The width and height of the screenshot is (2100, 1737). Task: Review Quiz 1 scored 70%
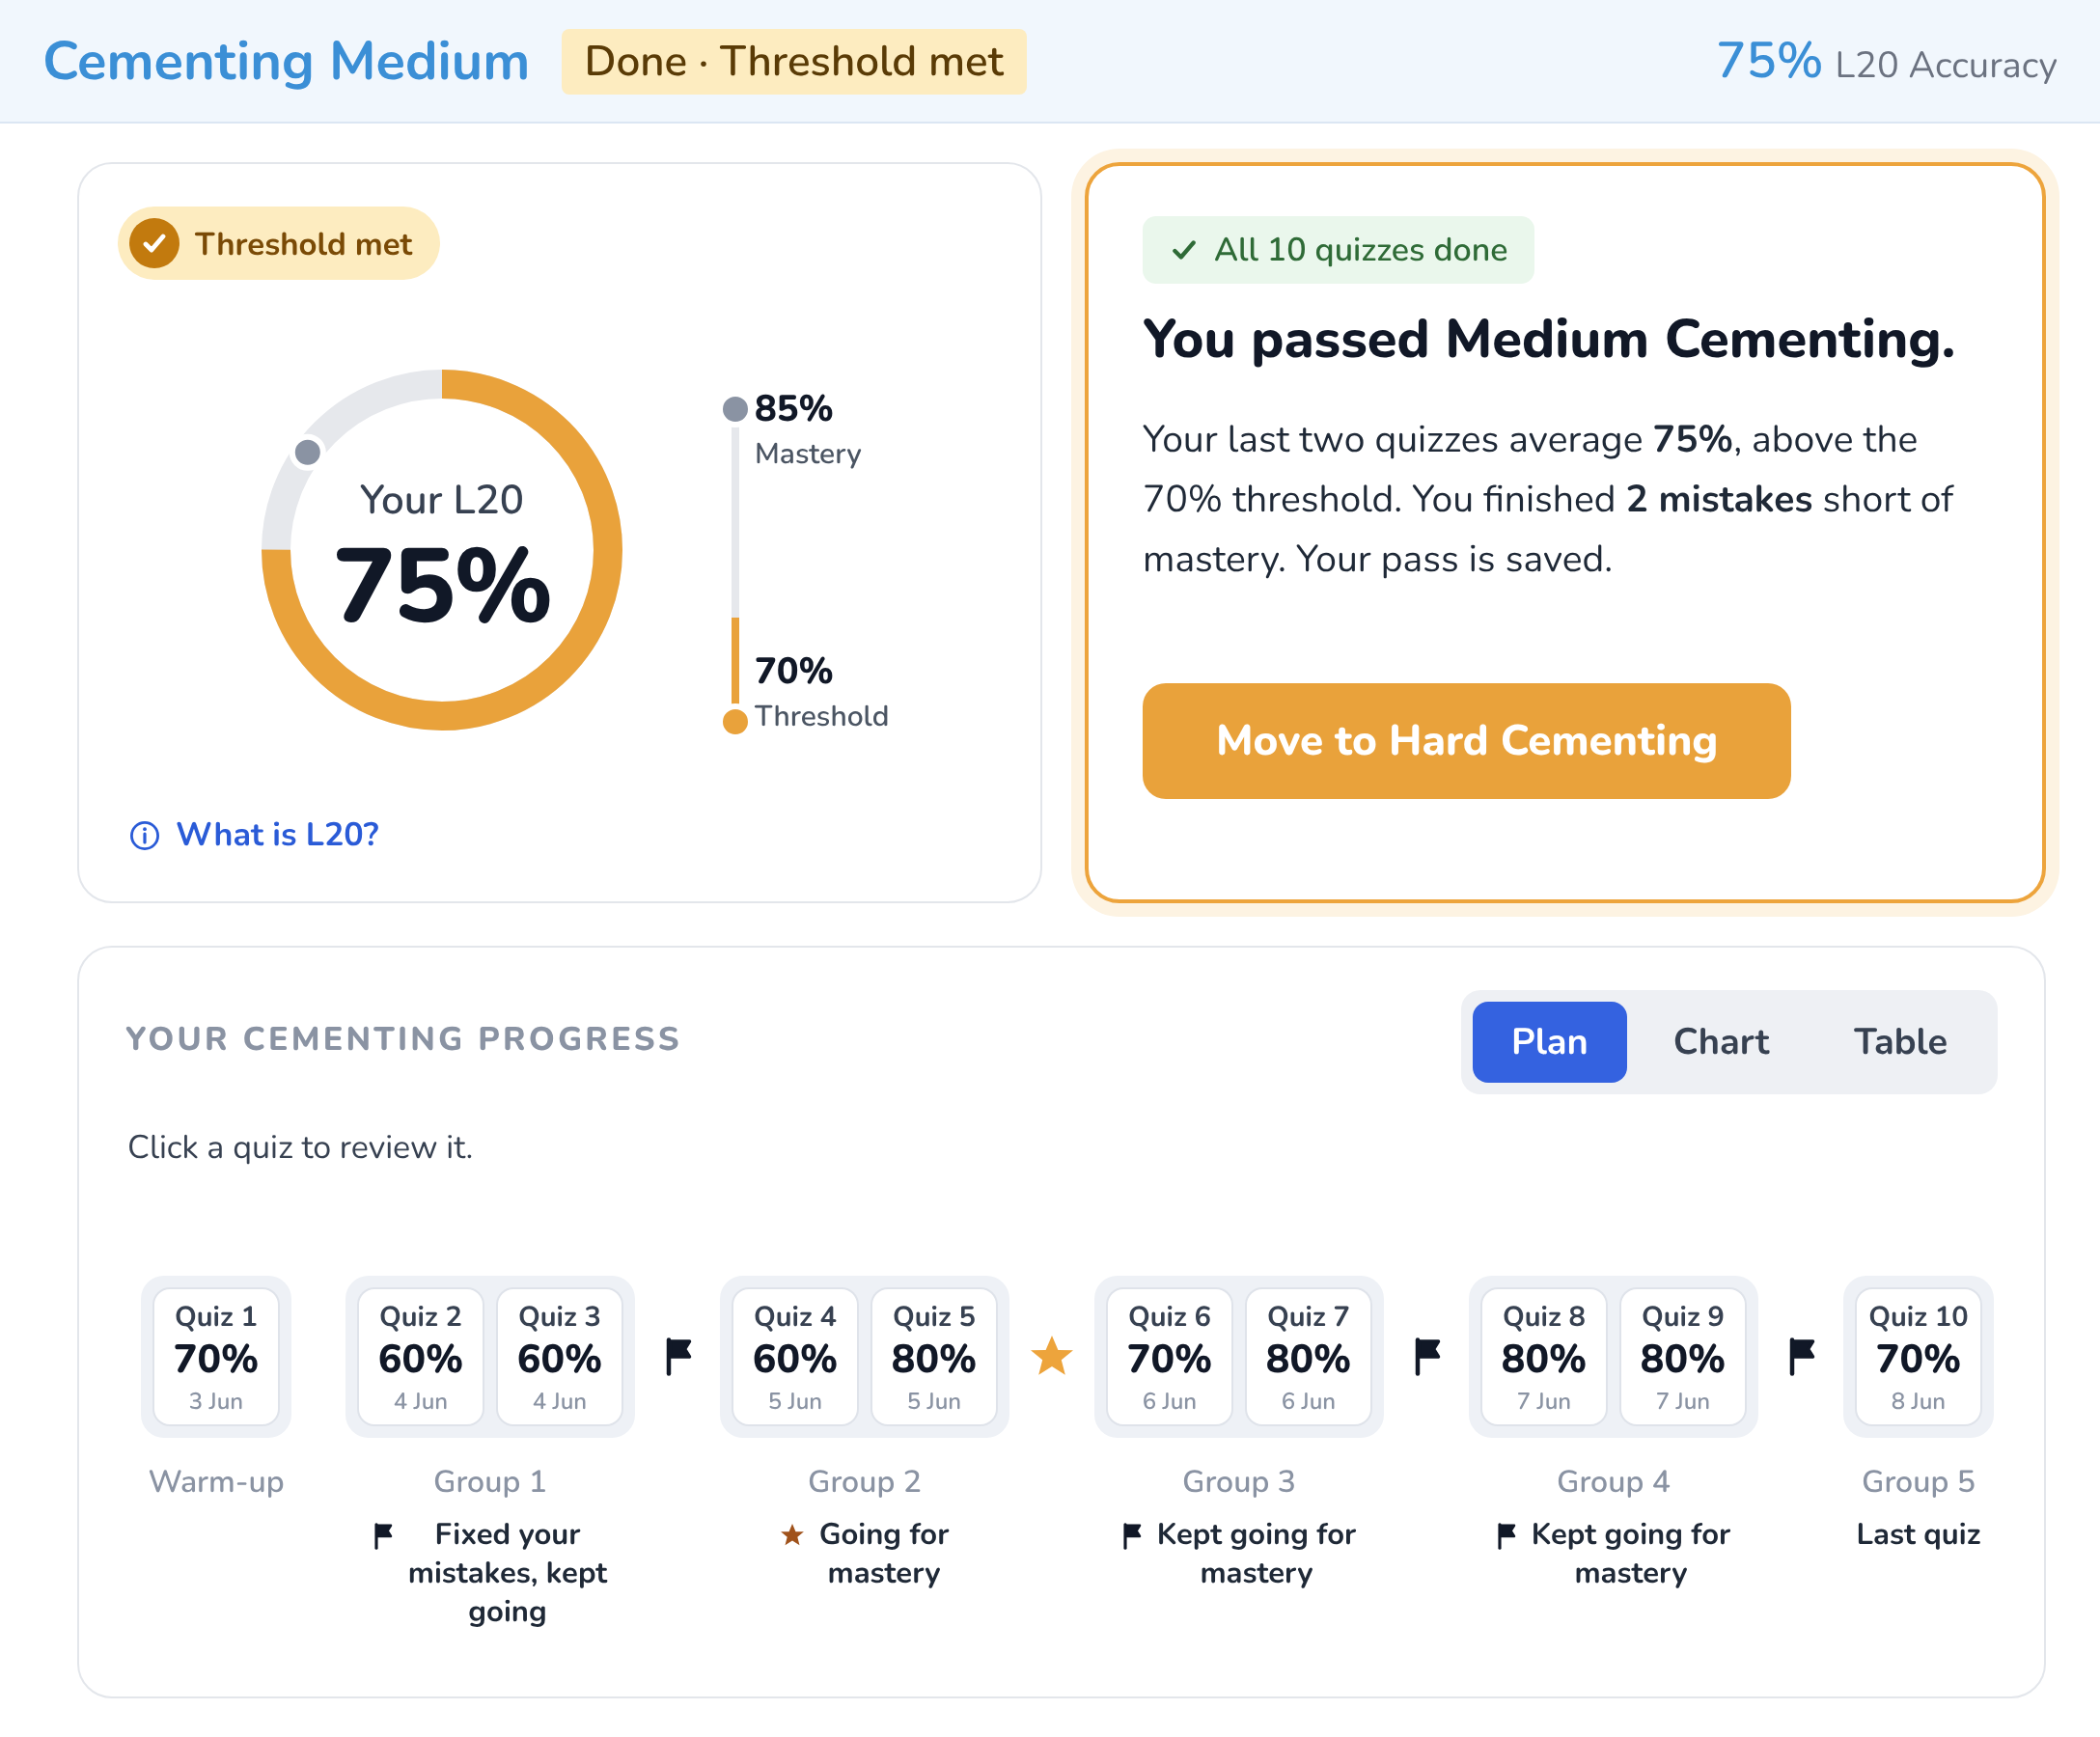[216, 1356]
